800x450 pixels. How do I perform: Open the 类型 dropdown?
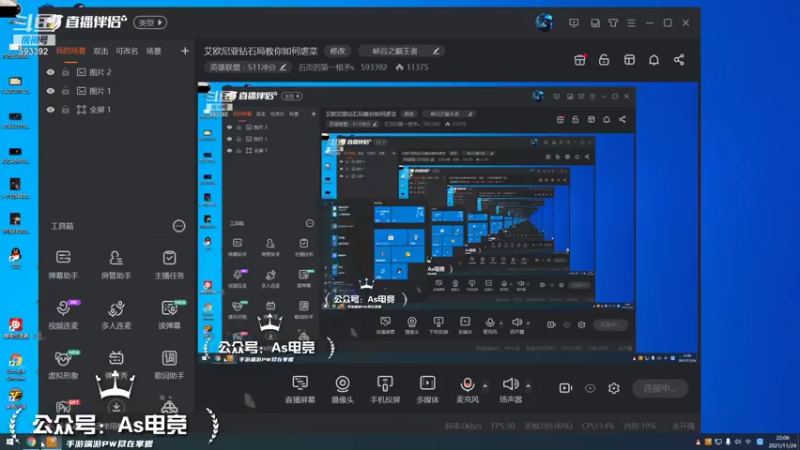[150, 22]
